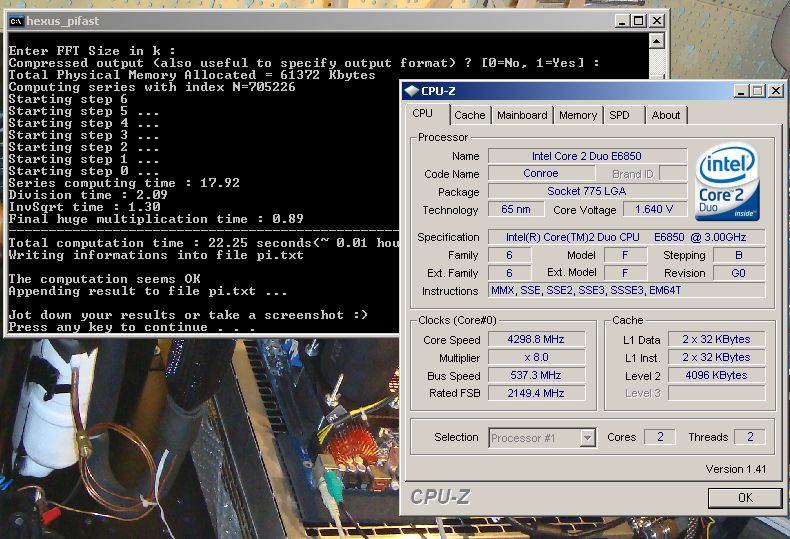Open the Mainboard tab in CPU-Z

click(x=522, y=115)
